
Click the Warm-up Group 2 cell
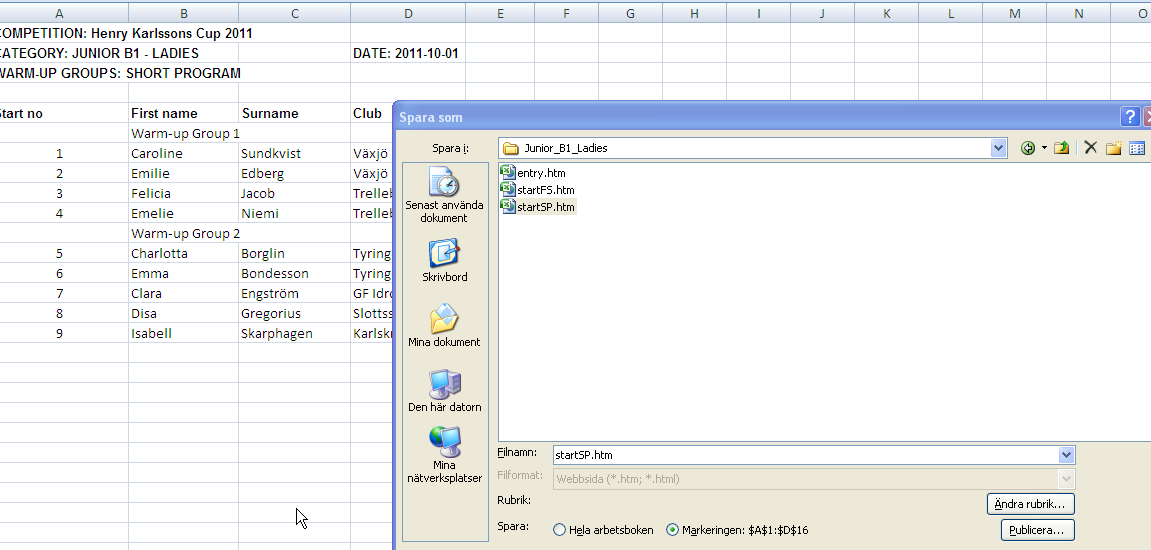click(x=185, y=234)
